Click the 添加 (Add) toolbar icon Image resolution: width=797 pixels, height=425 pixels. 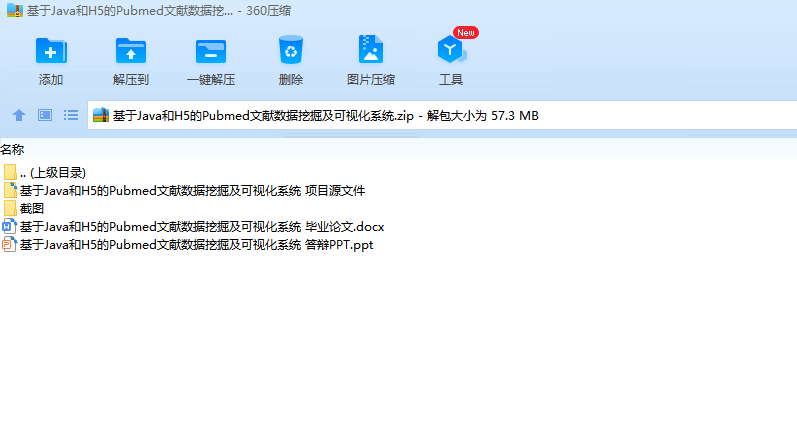tap(51, 51)
